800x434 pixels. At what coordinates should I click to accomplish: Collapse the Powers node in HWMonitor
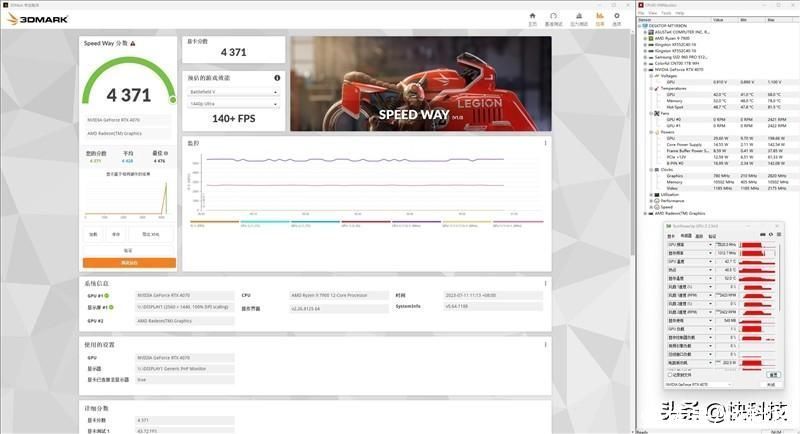click(651, 132)
